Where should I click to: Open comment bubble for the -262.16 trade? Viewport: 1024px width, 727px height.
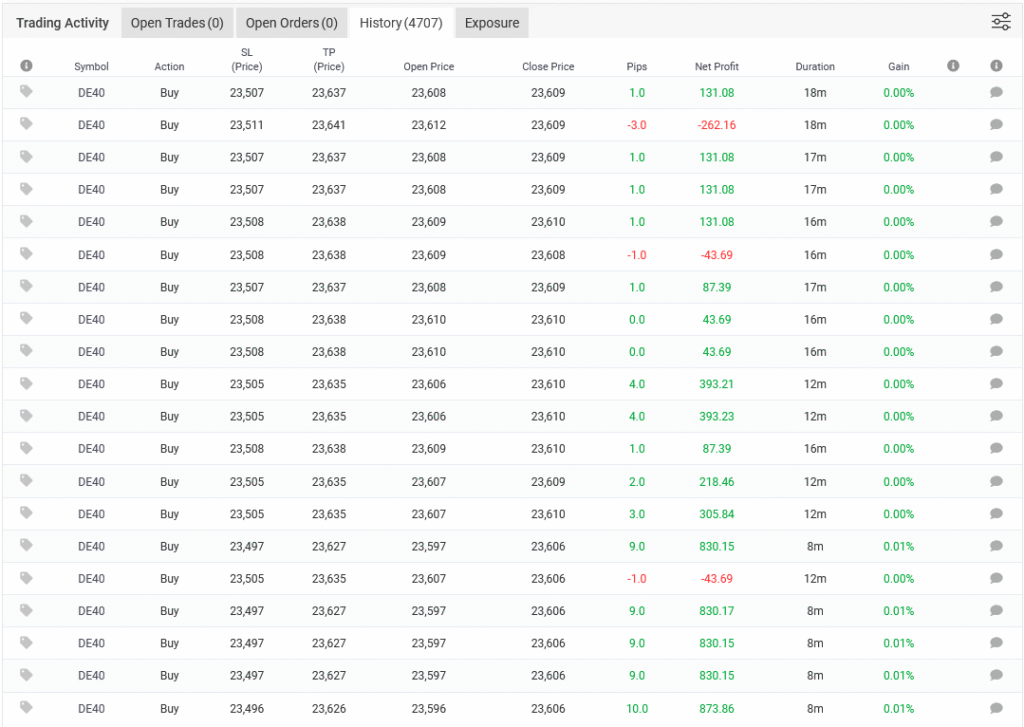(x=996, y=125)
